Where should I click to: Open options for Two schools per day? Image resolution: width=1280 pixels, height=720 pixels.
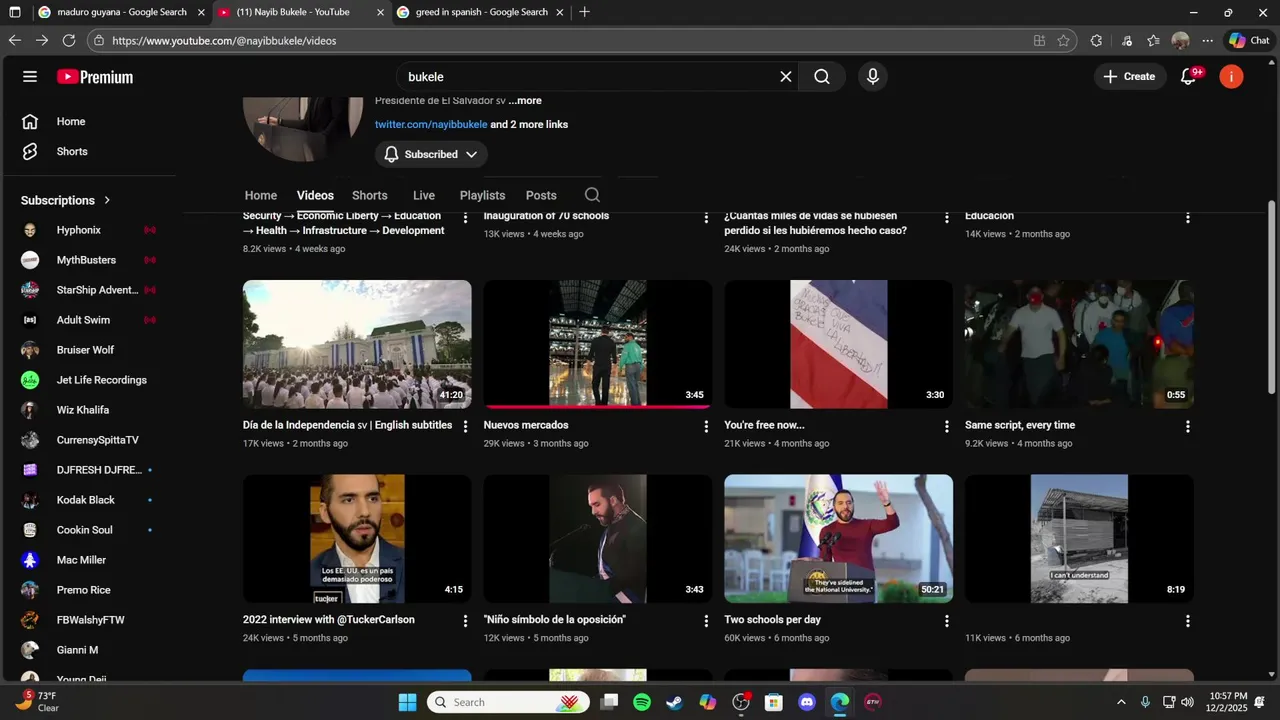coord(947,621)
